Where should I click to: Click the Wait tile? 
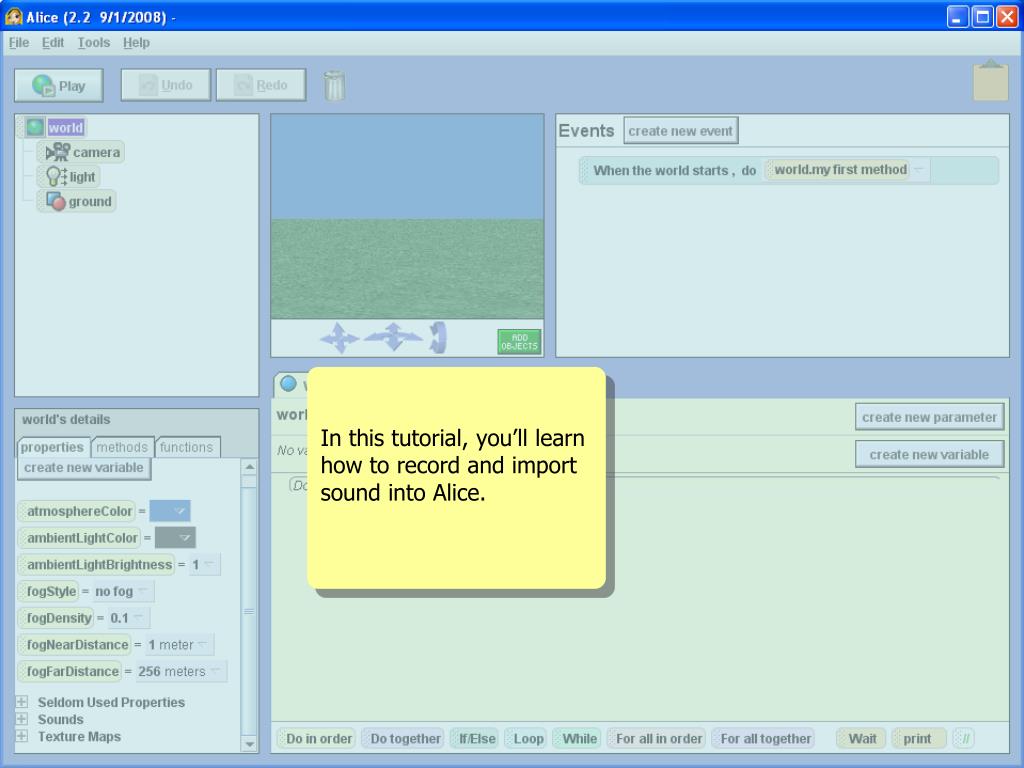pos(862,739)
